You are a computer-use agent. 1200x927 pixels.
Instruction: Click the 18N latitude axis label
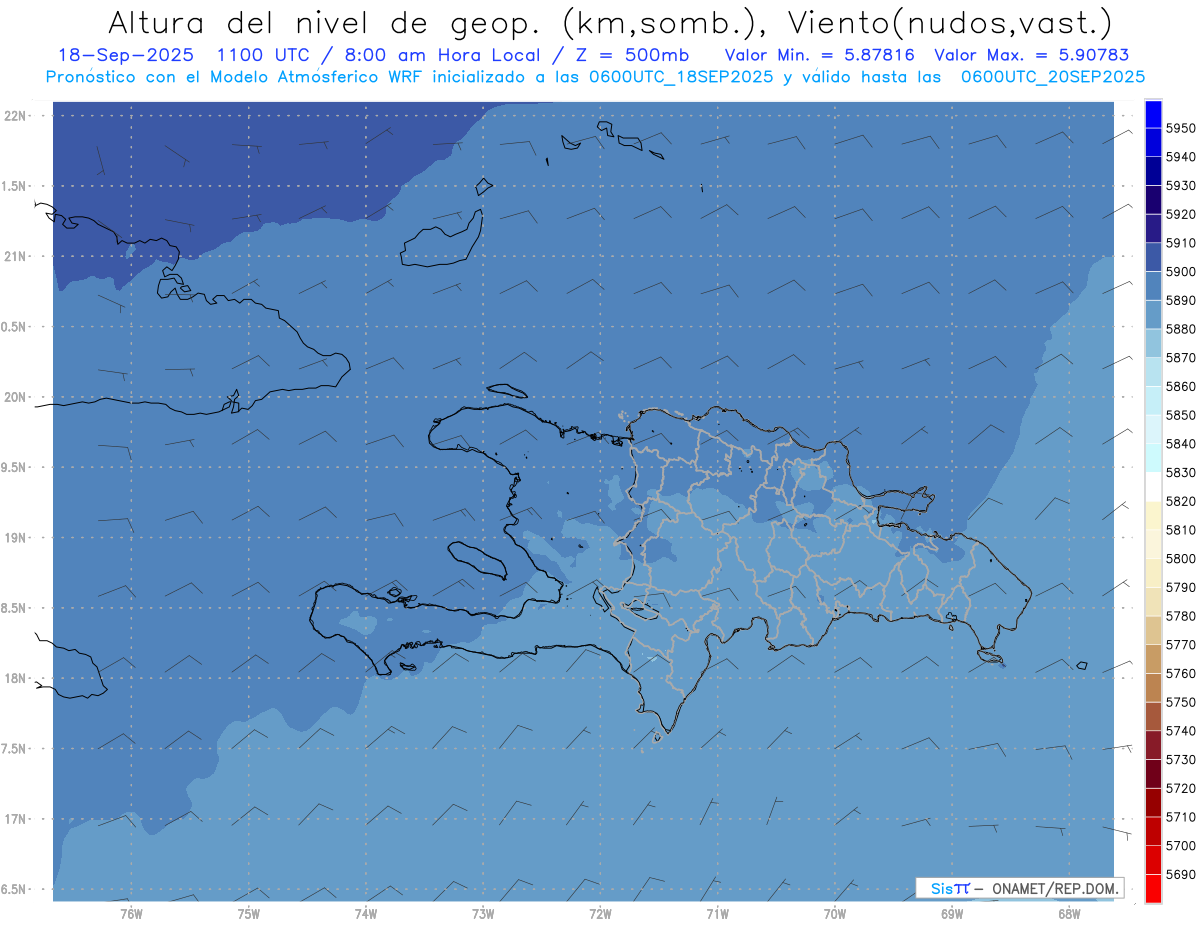[x=17, y=678]
